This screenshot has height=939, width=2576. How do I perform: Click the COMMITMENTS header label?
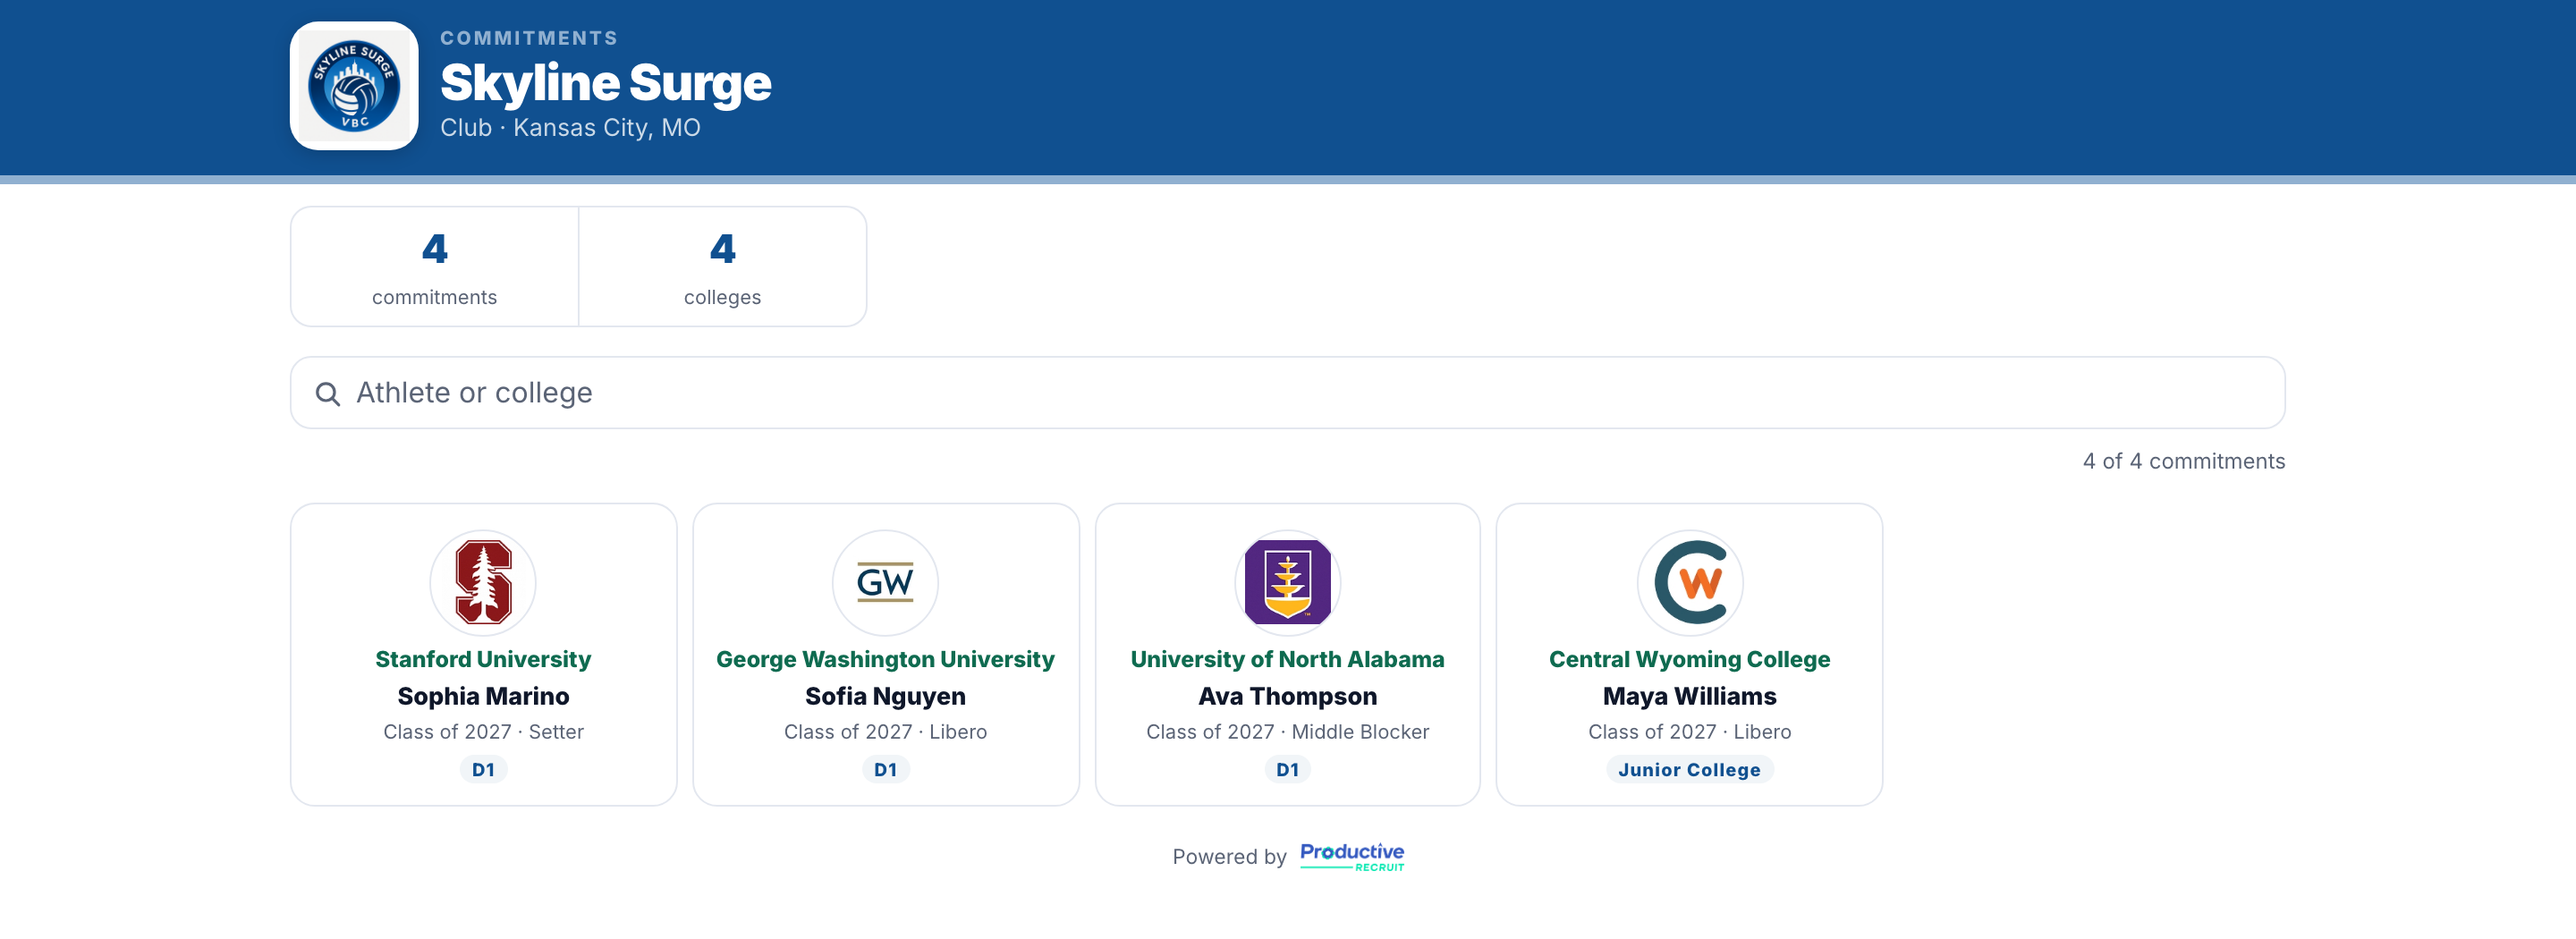(x=529, y=38)
